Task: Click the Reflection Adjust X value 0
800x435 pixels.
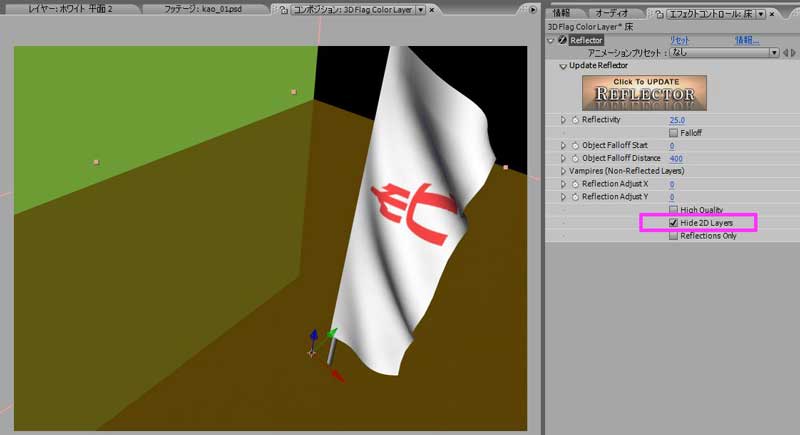Action: point(672,184)
